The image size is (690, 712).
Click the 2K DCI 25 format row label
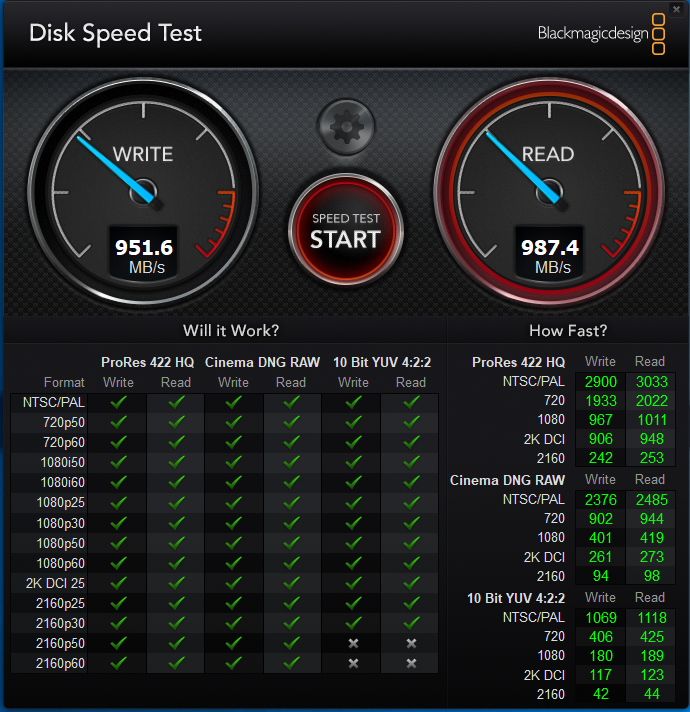pyautogui.click(x=55, y=583)
